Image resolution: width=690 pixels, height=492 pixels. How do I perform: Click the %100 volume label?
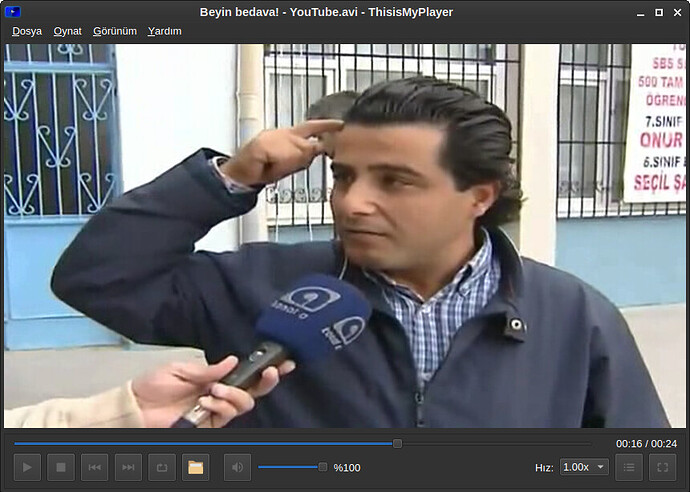pyautogui.click(x=347, y=467)
